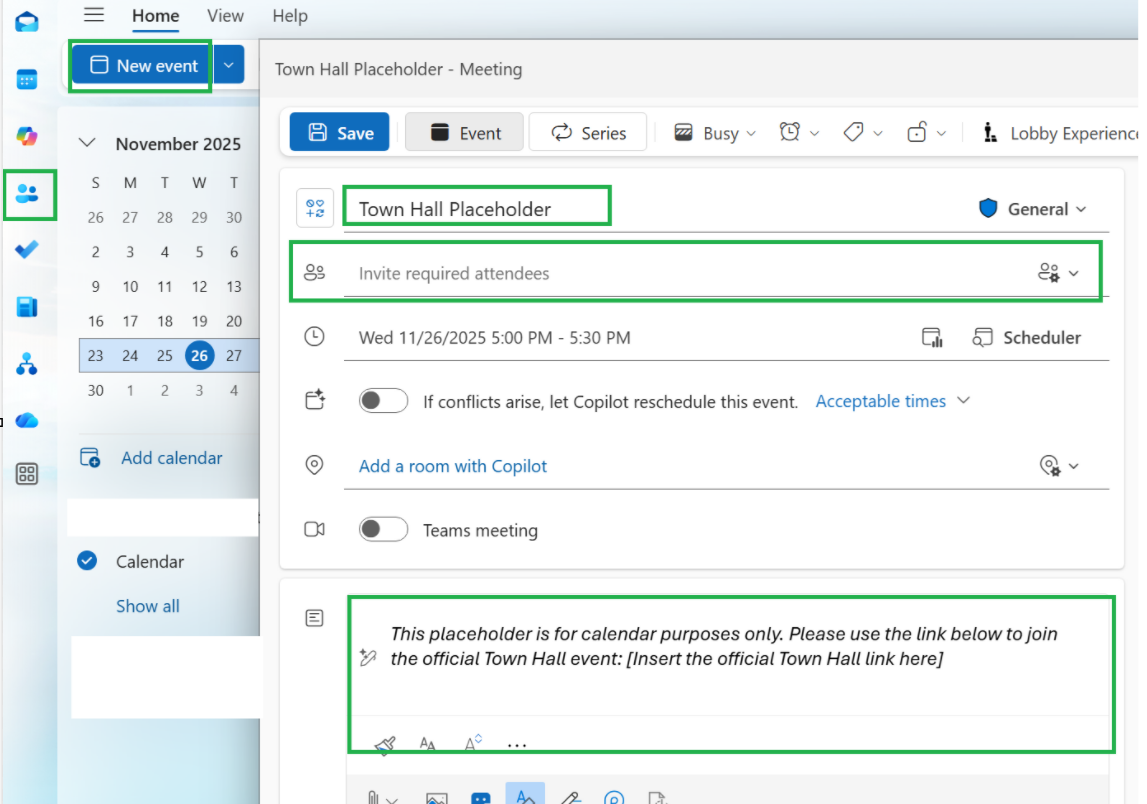1147x804 pixels.
Task: Save the meeting
Action: 339,132
